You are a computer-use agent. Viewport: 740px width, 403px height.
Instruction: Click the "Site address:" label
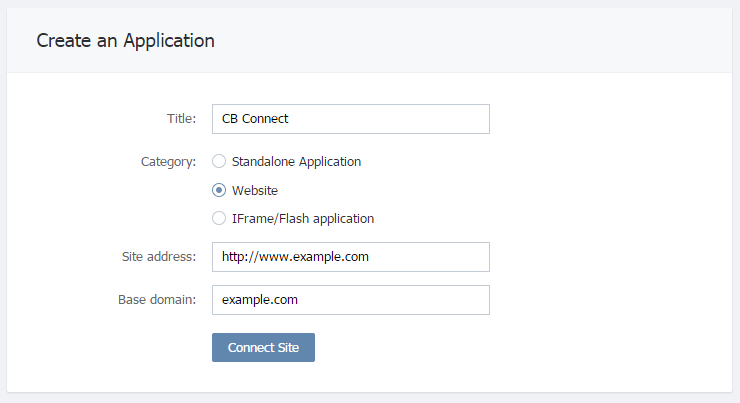[x=159, y=257]
